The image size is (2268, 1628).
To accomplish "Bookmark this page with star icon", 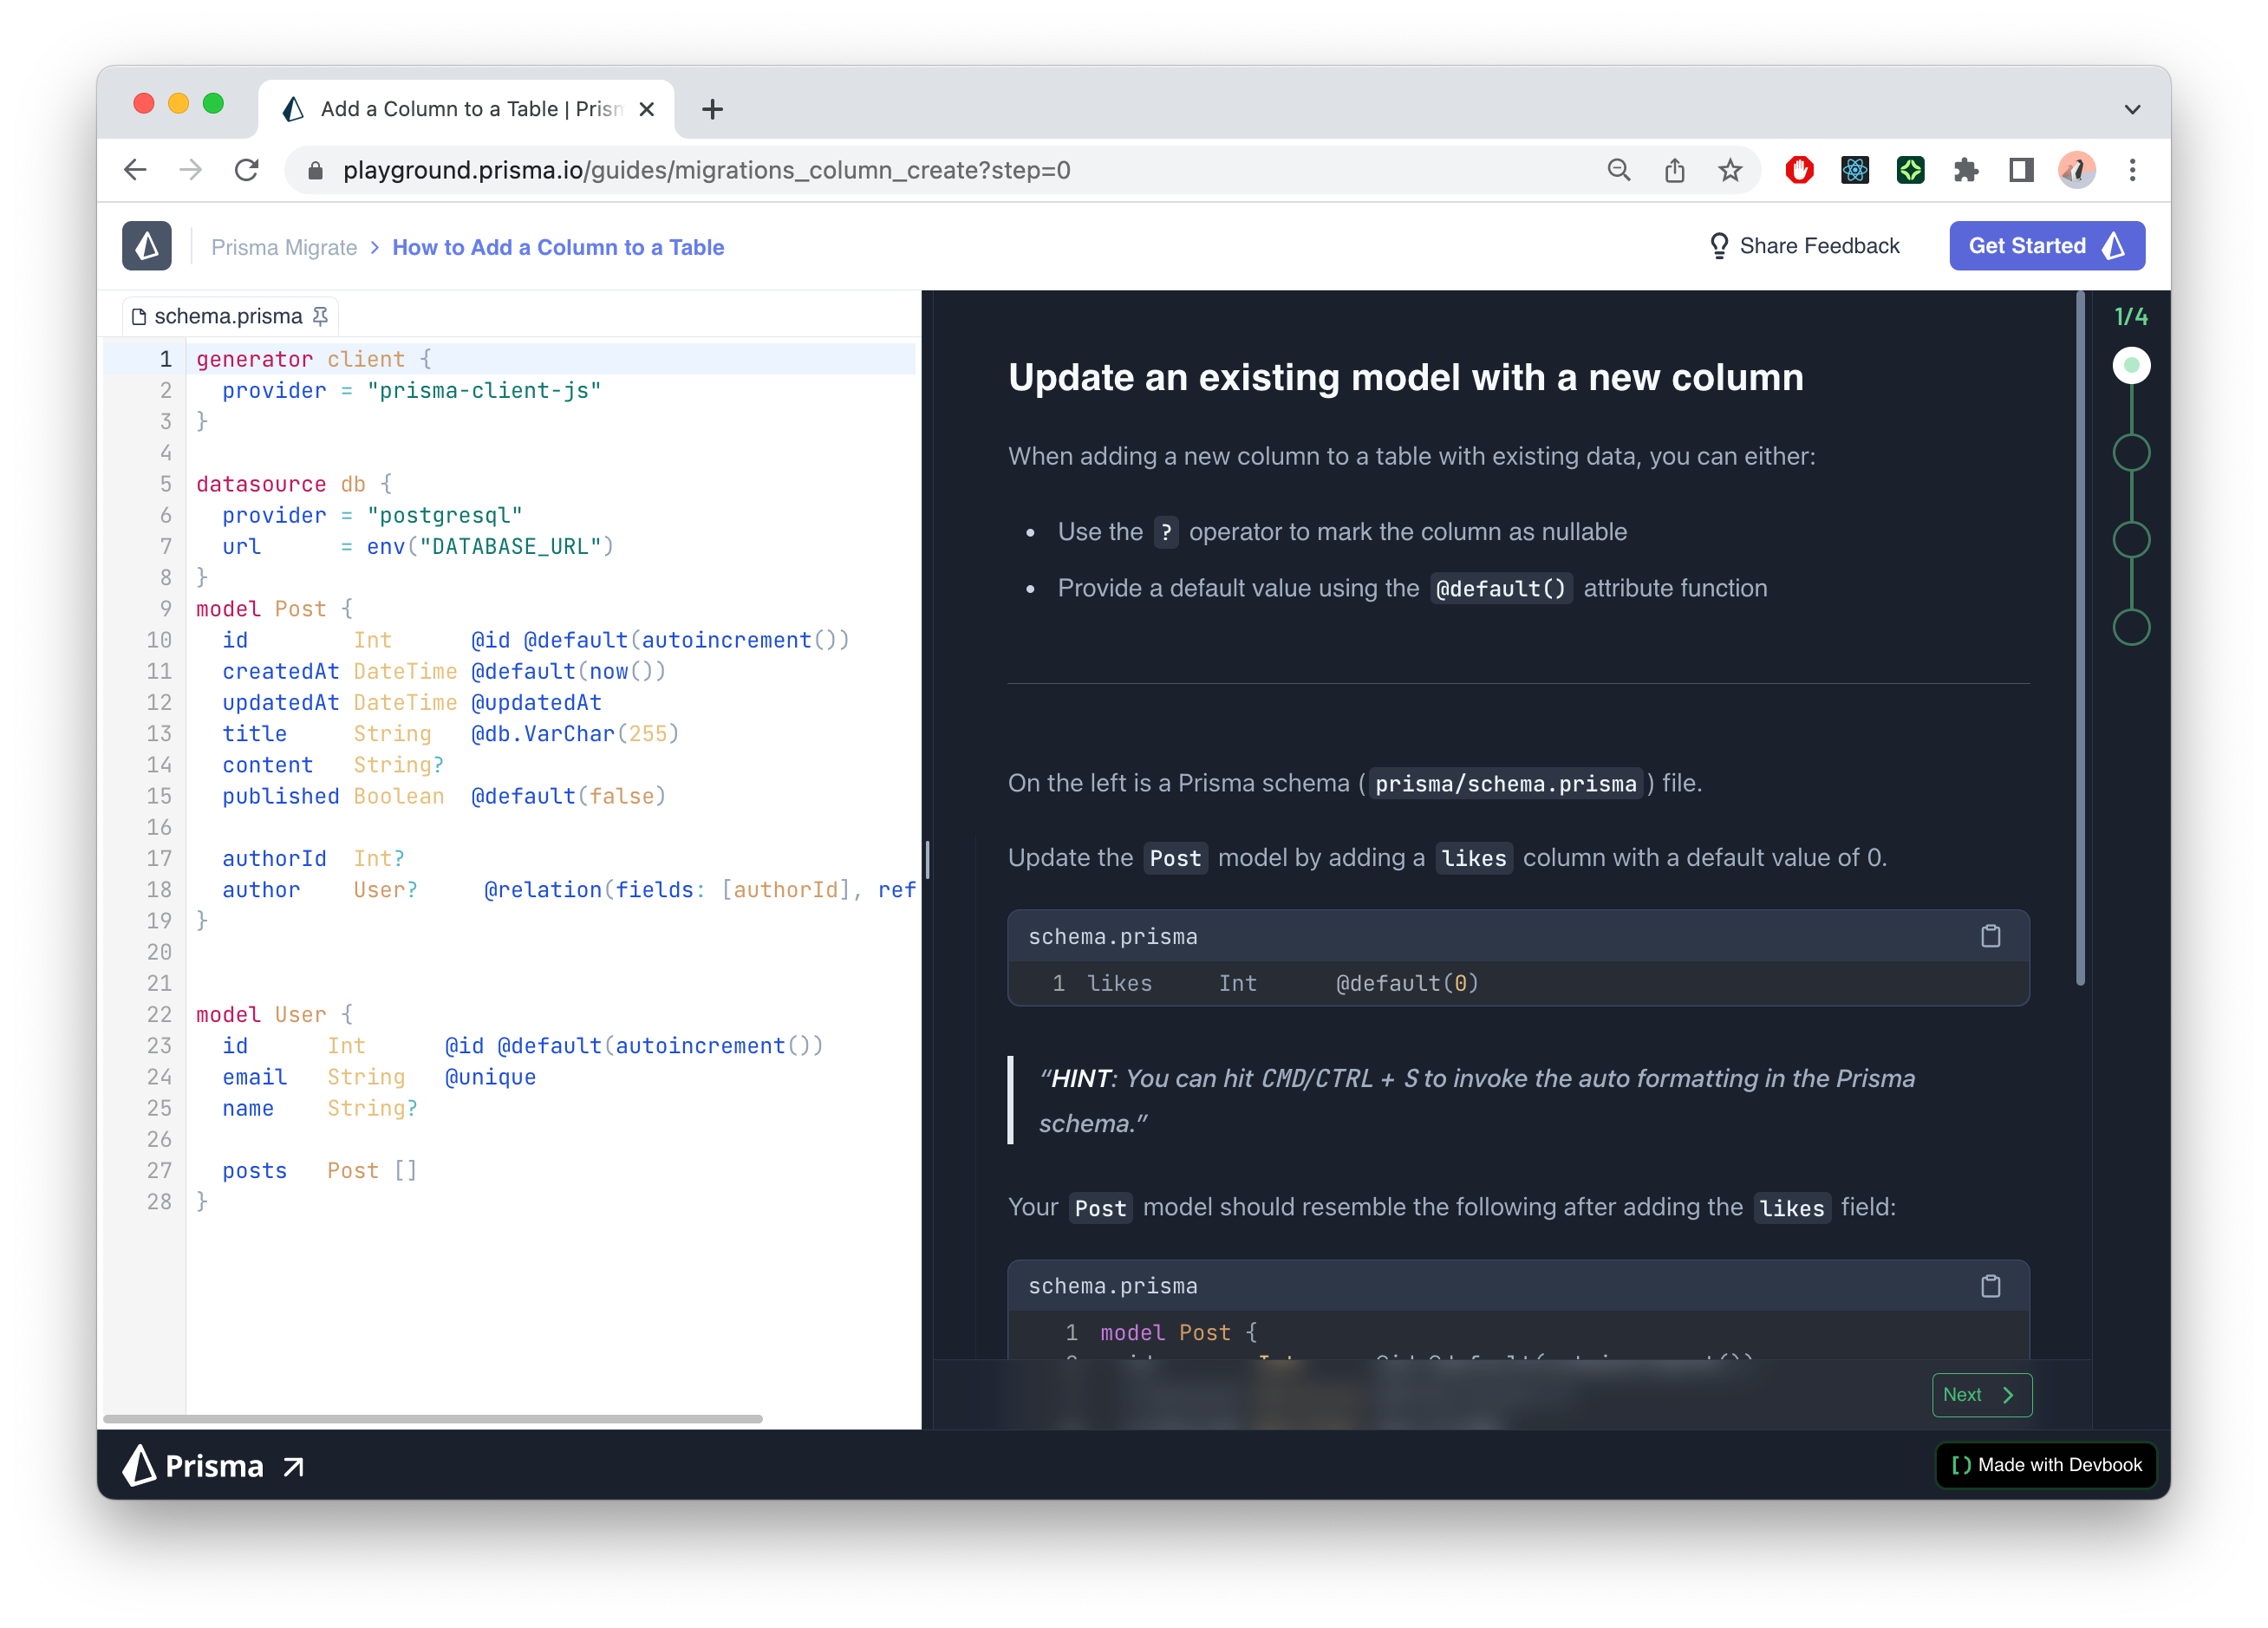I will click(1730, 171).
